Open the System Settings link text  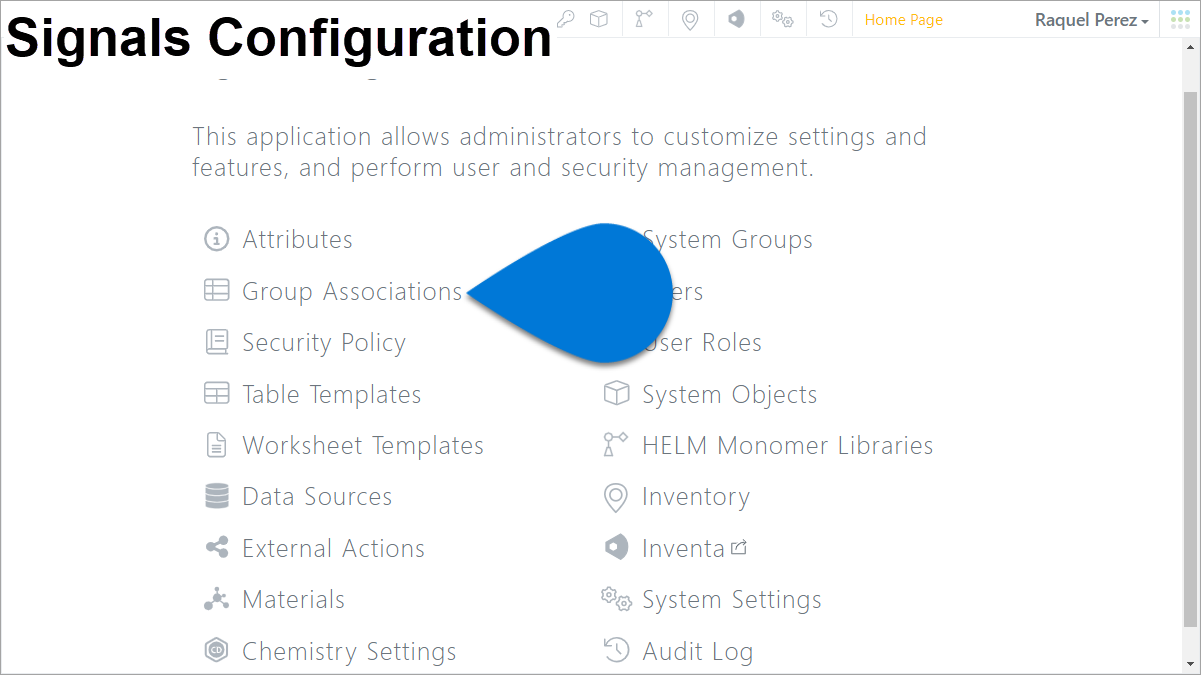(731, 600)
